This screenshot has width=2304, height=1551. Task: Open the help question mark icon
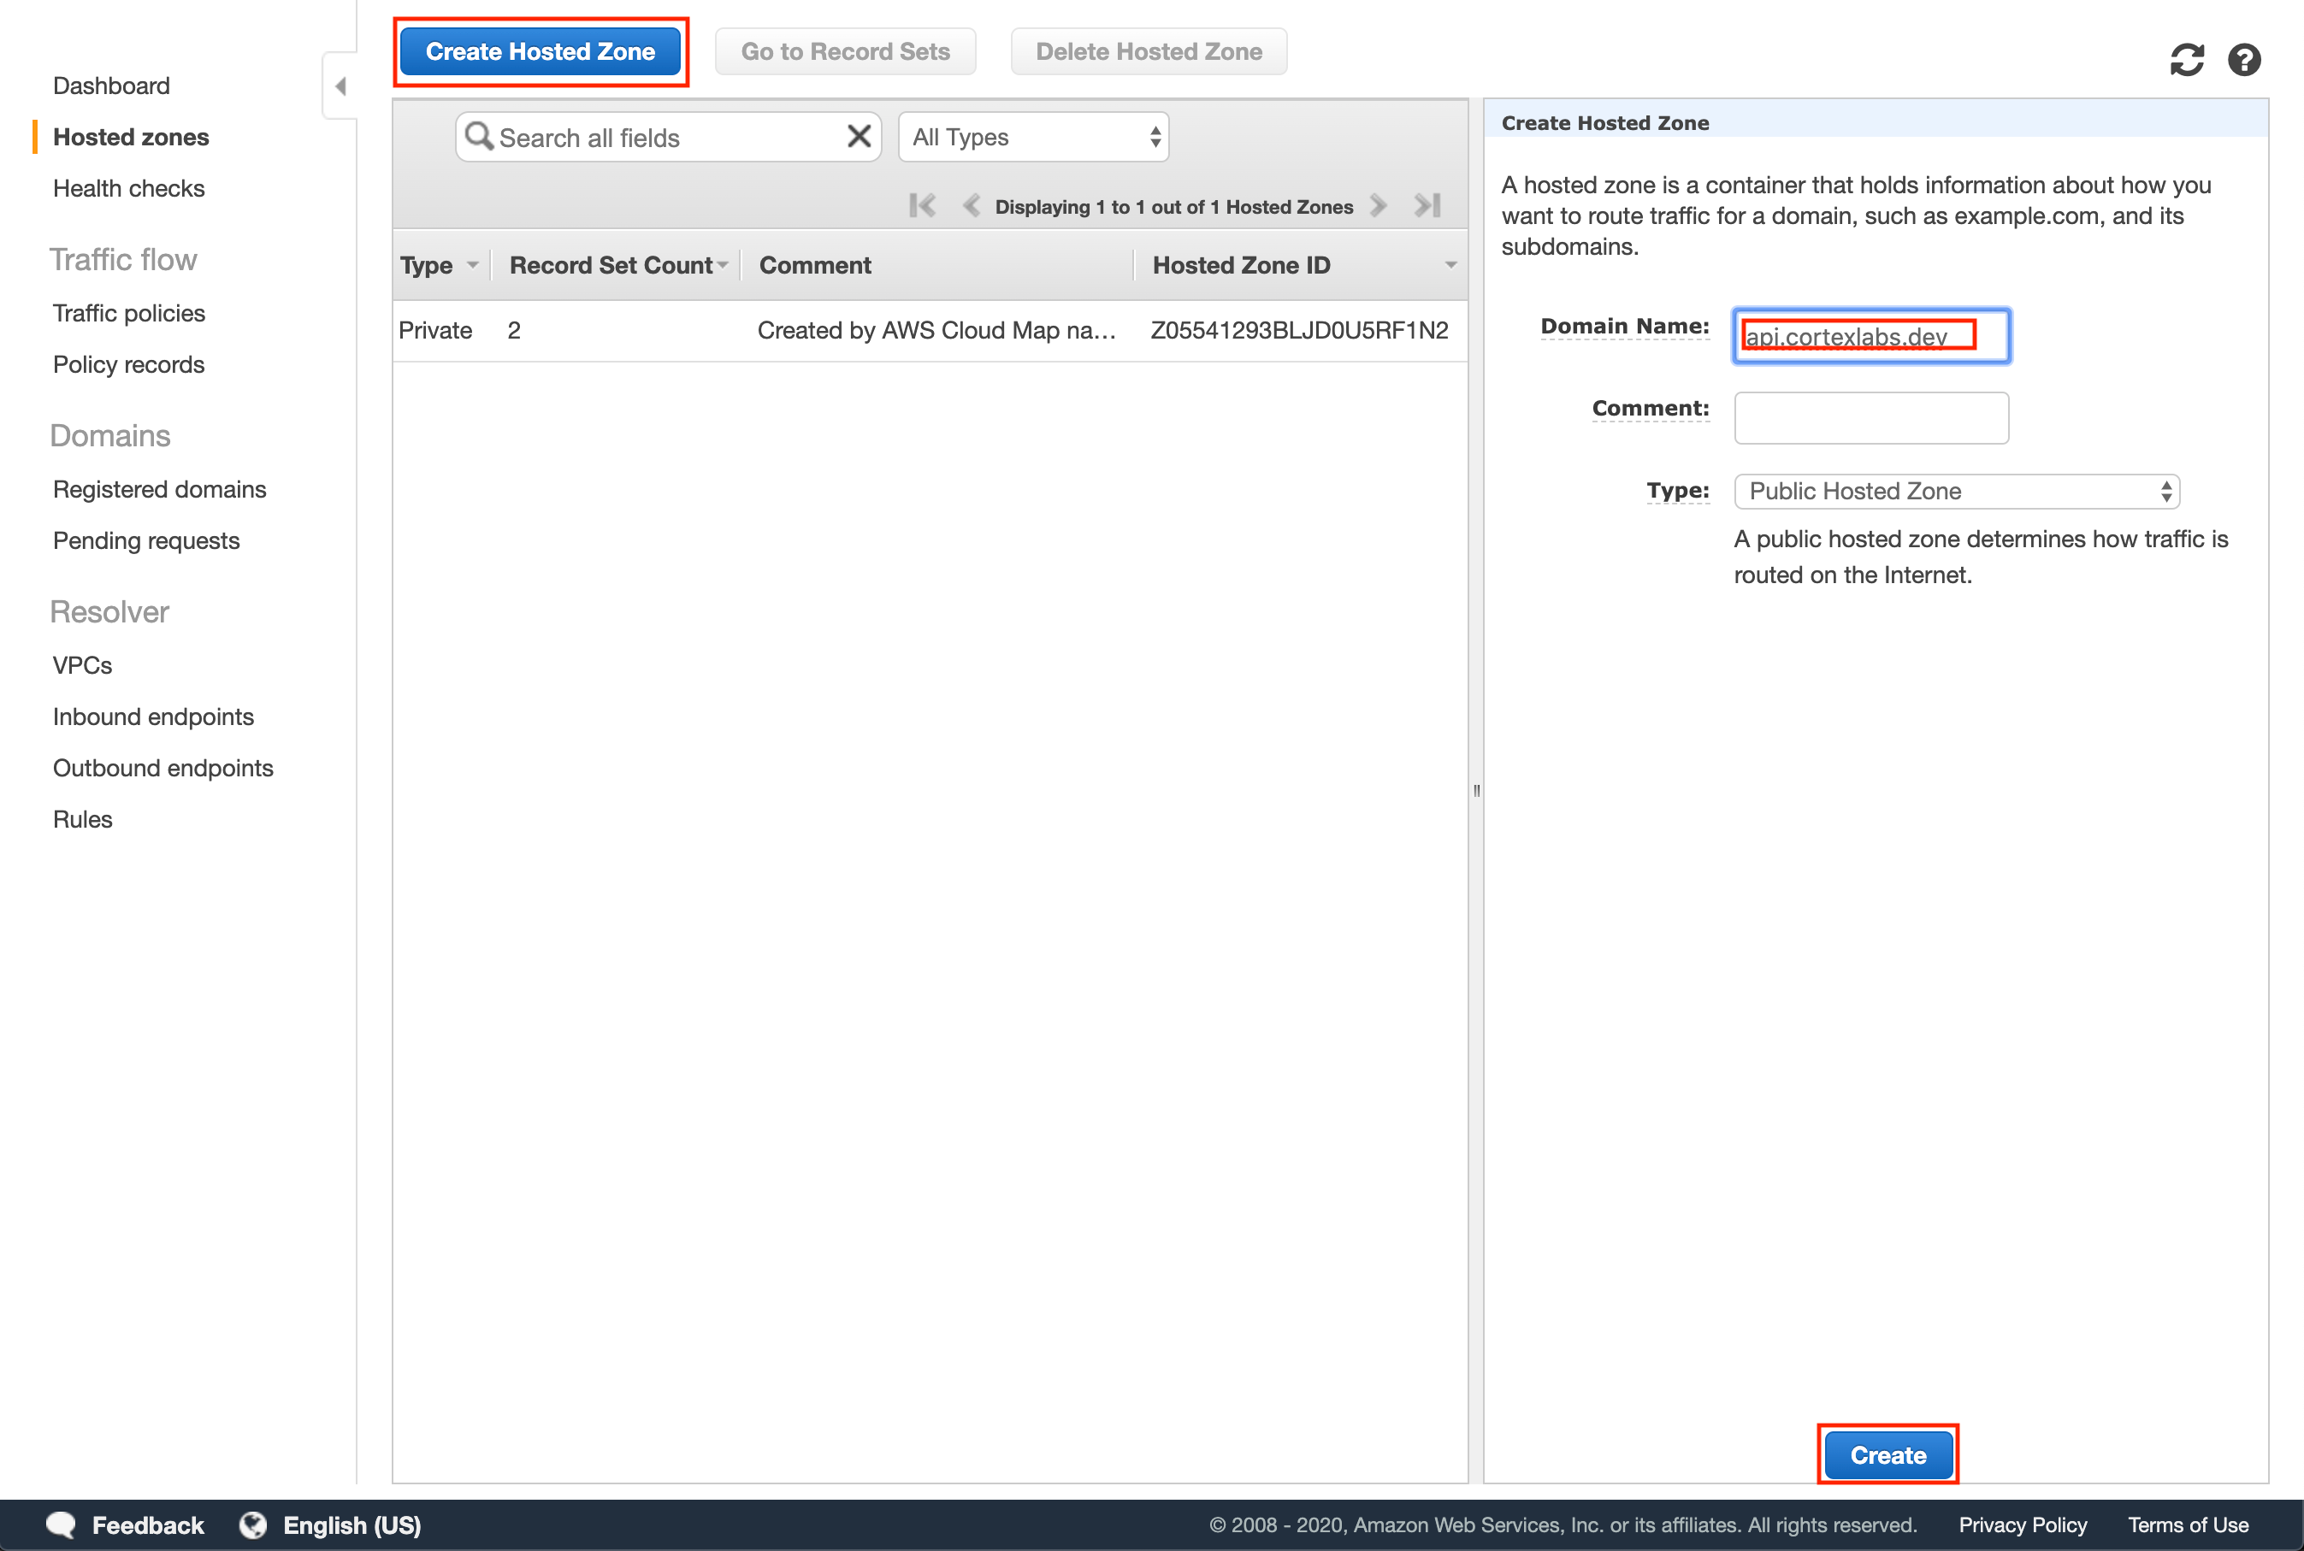coord(2244,60)
